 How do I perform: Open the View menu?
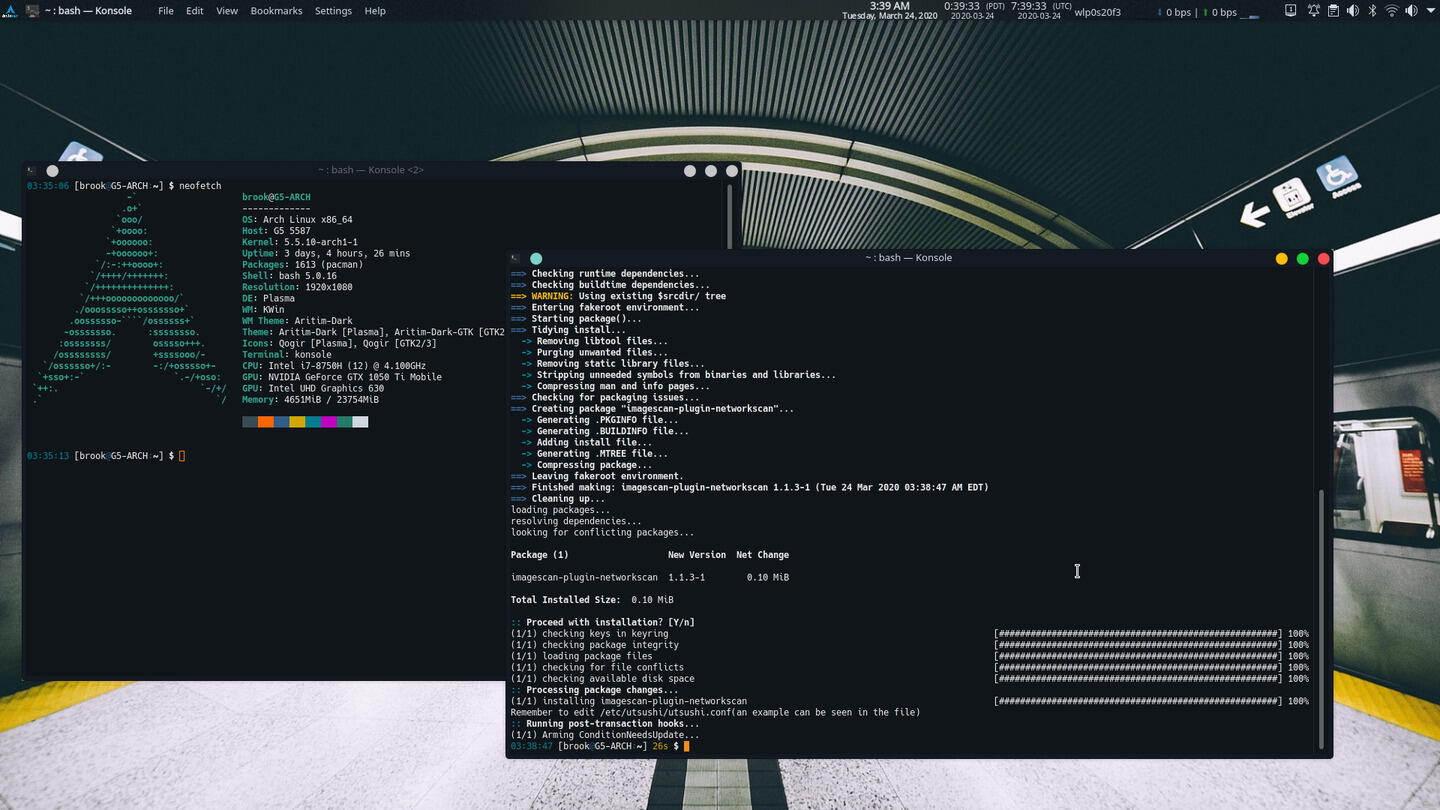click(227, 11)
